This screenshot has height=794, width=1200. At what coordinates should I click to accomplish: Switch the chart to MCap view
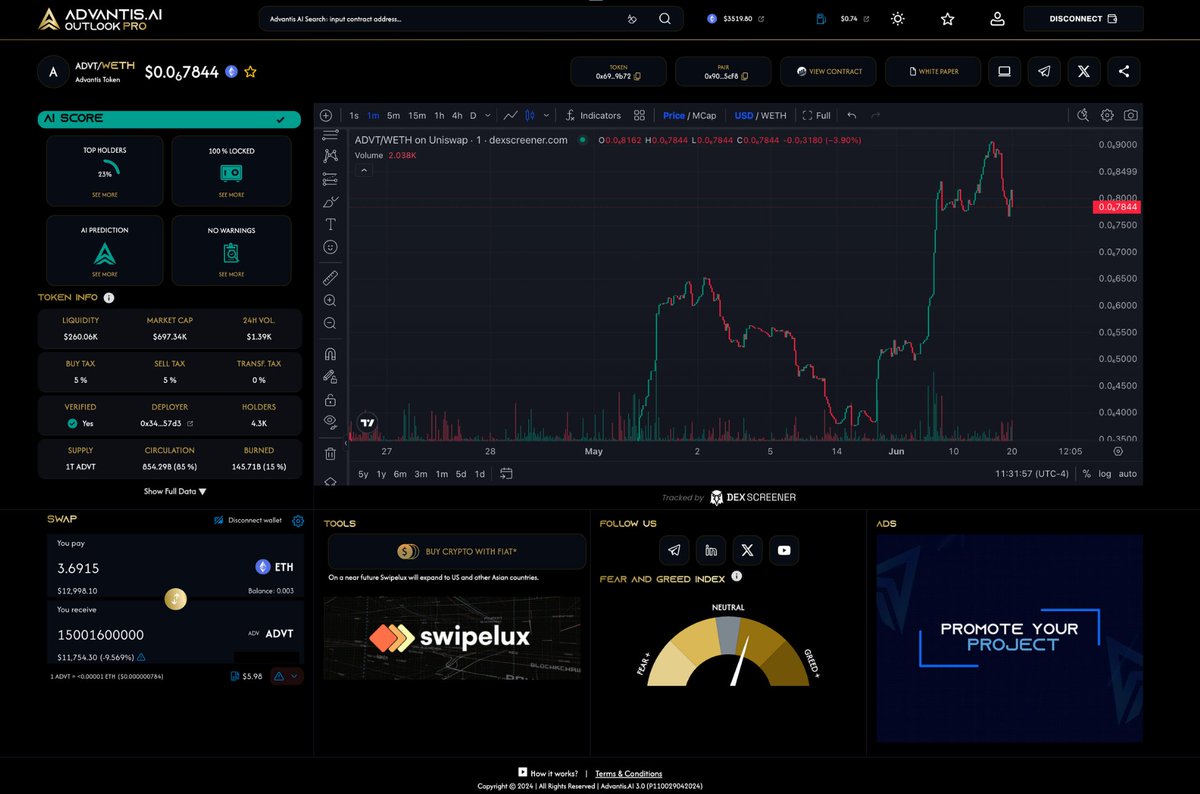pyautogui.click(x=703, y=115)
